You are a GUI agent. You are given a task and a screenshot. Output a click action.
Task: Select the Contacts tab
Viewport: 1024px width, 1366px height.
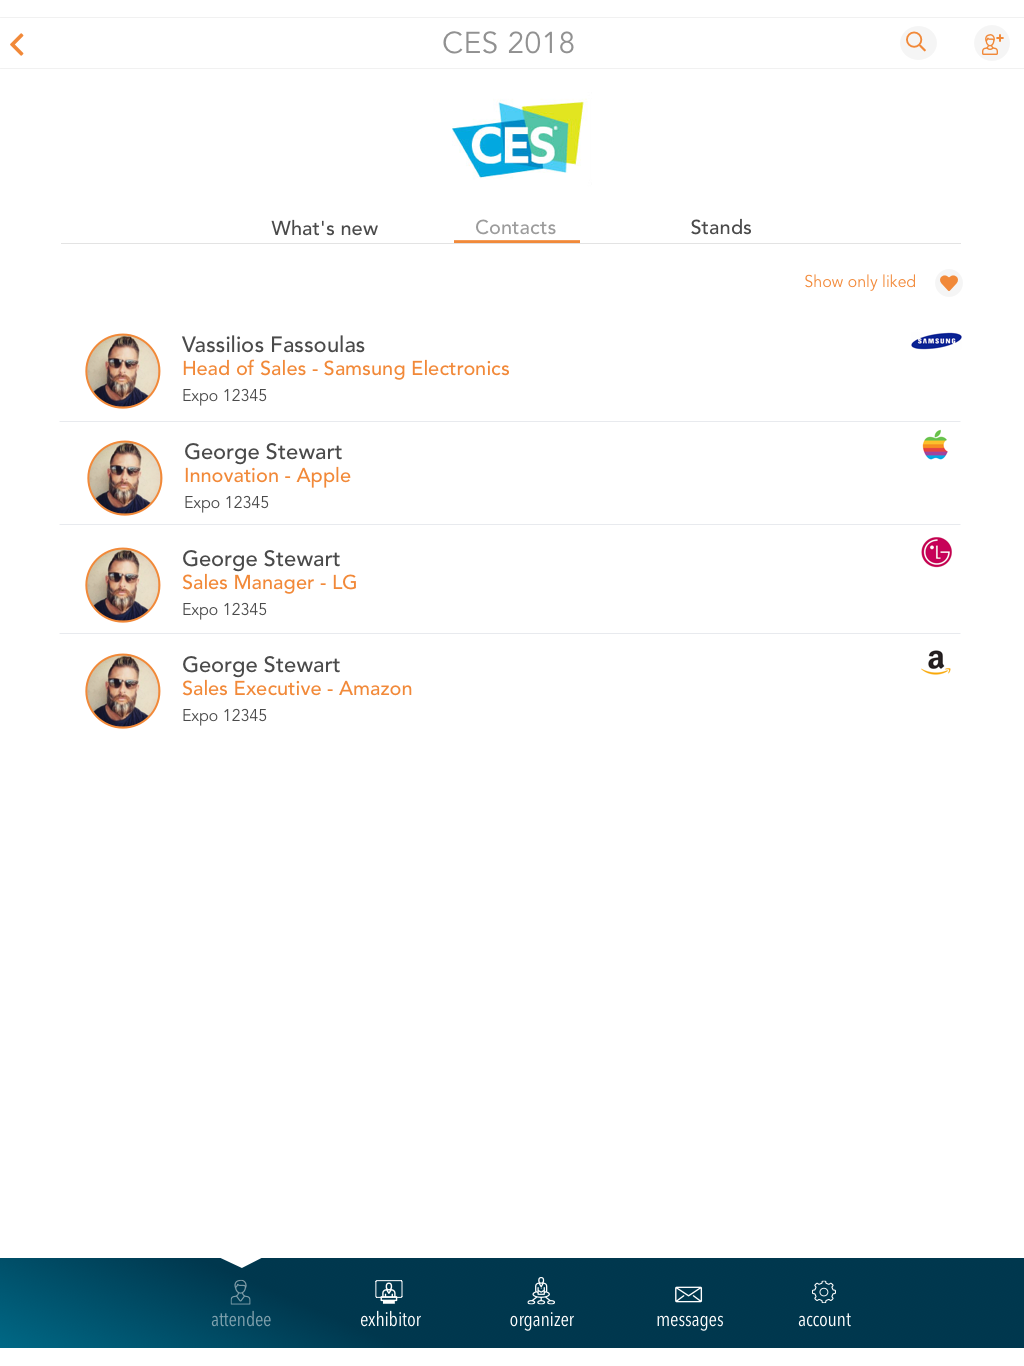coord(516,227)
